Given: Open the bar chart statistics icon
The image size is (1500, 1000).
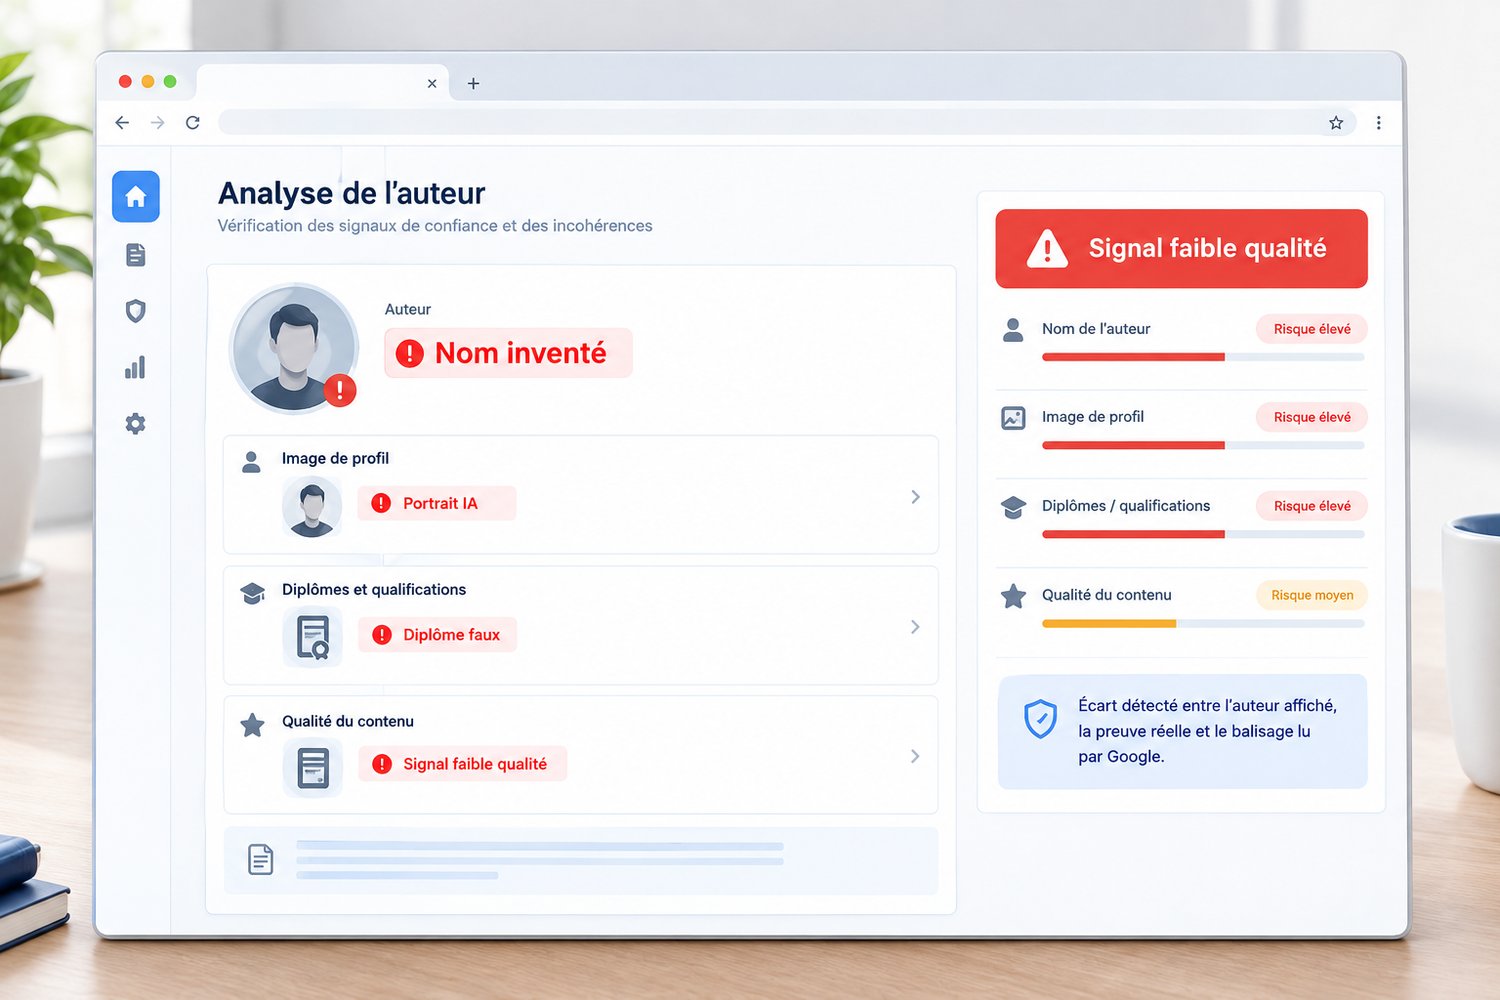Looking at the screenshot, I should [x=136, y=367].
